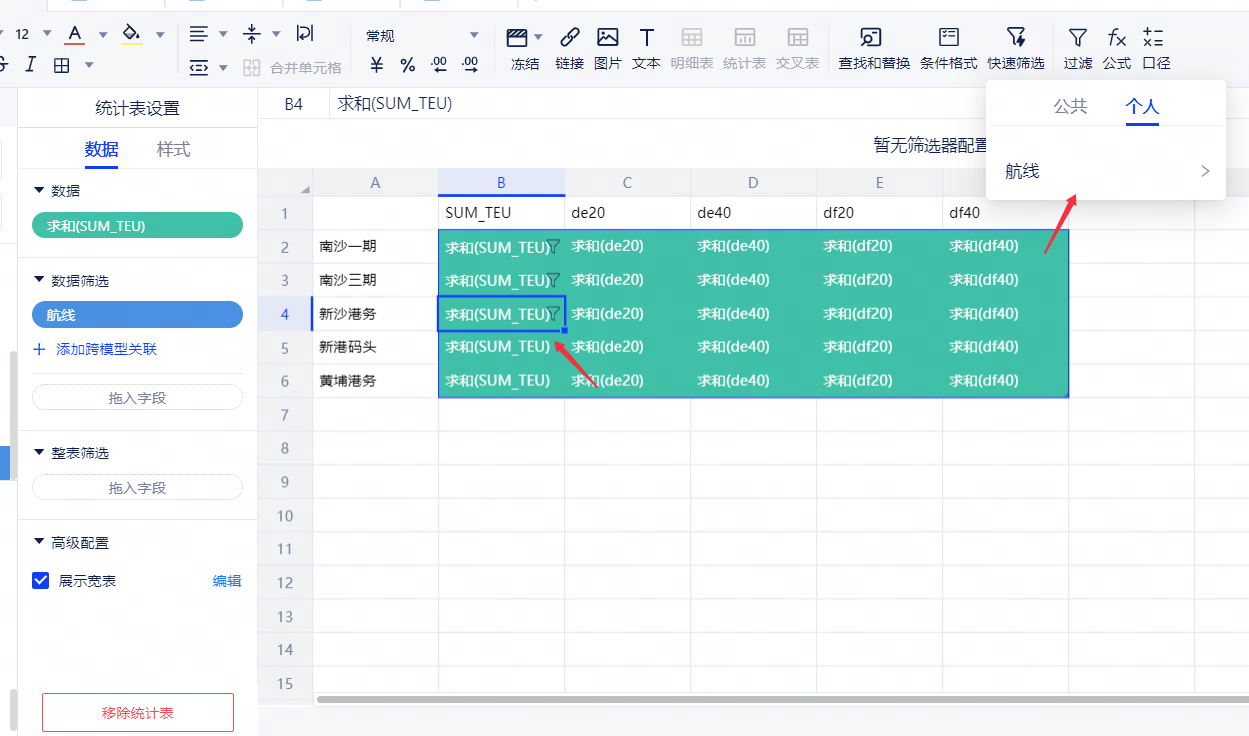
Task: Switch to the 样式 tab
Action: pyautogui.click(x=173, y=149)
